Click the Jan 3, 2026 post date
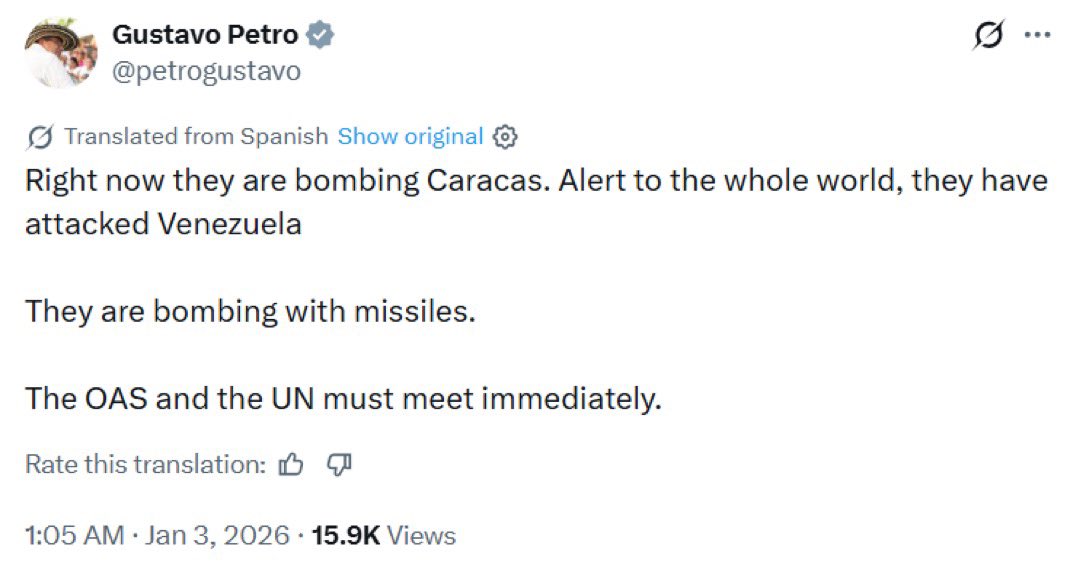Viewport: 1070px width, 578px height. tap(217, 536)
